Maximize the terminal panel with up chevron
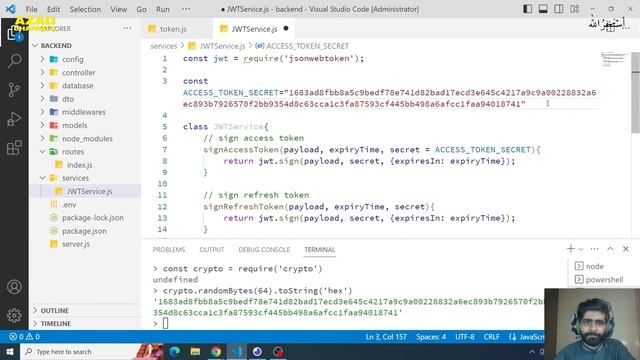Screen dimensions: 640x360 coord(610,249)
